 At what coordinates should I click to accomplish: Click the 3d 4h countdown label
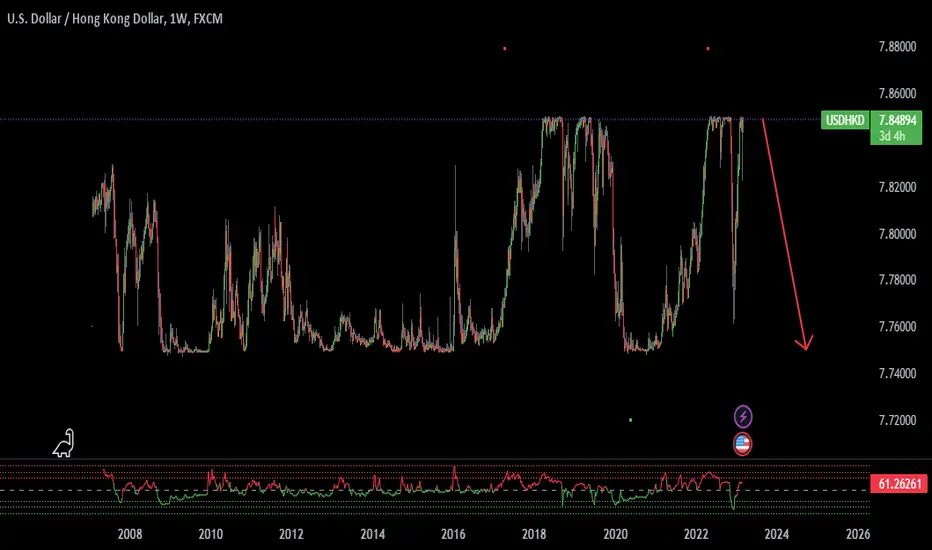click(x=892, y=136)
